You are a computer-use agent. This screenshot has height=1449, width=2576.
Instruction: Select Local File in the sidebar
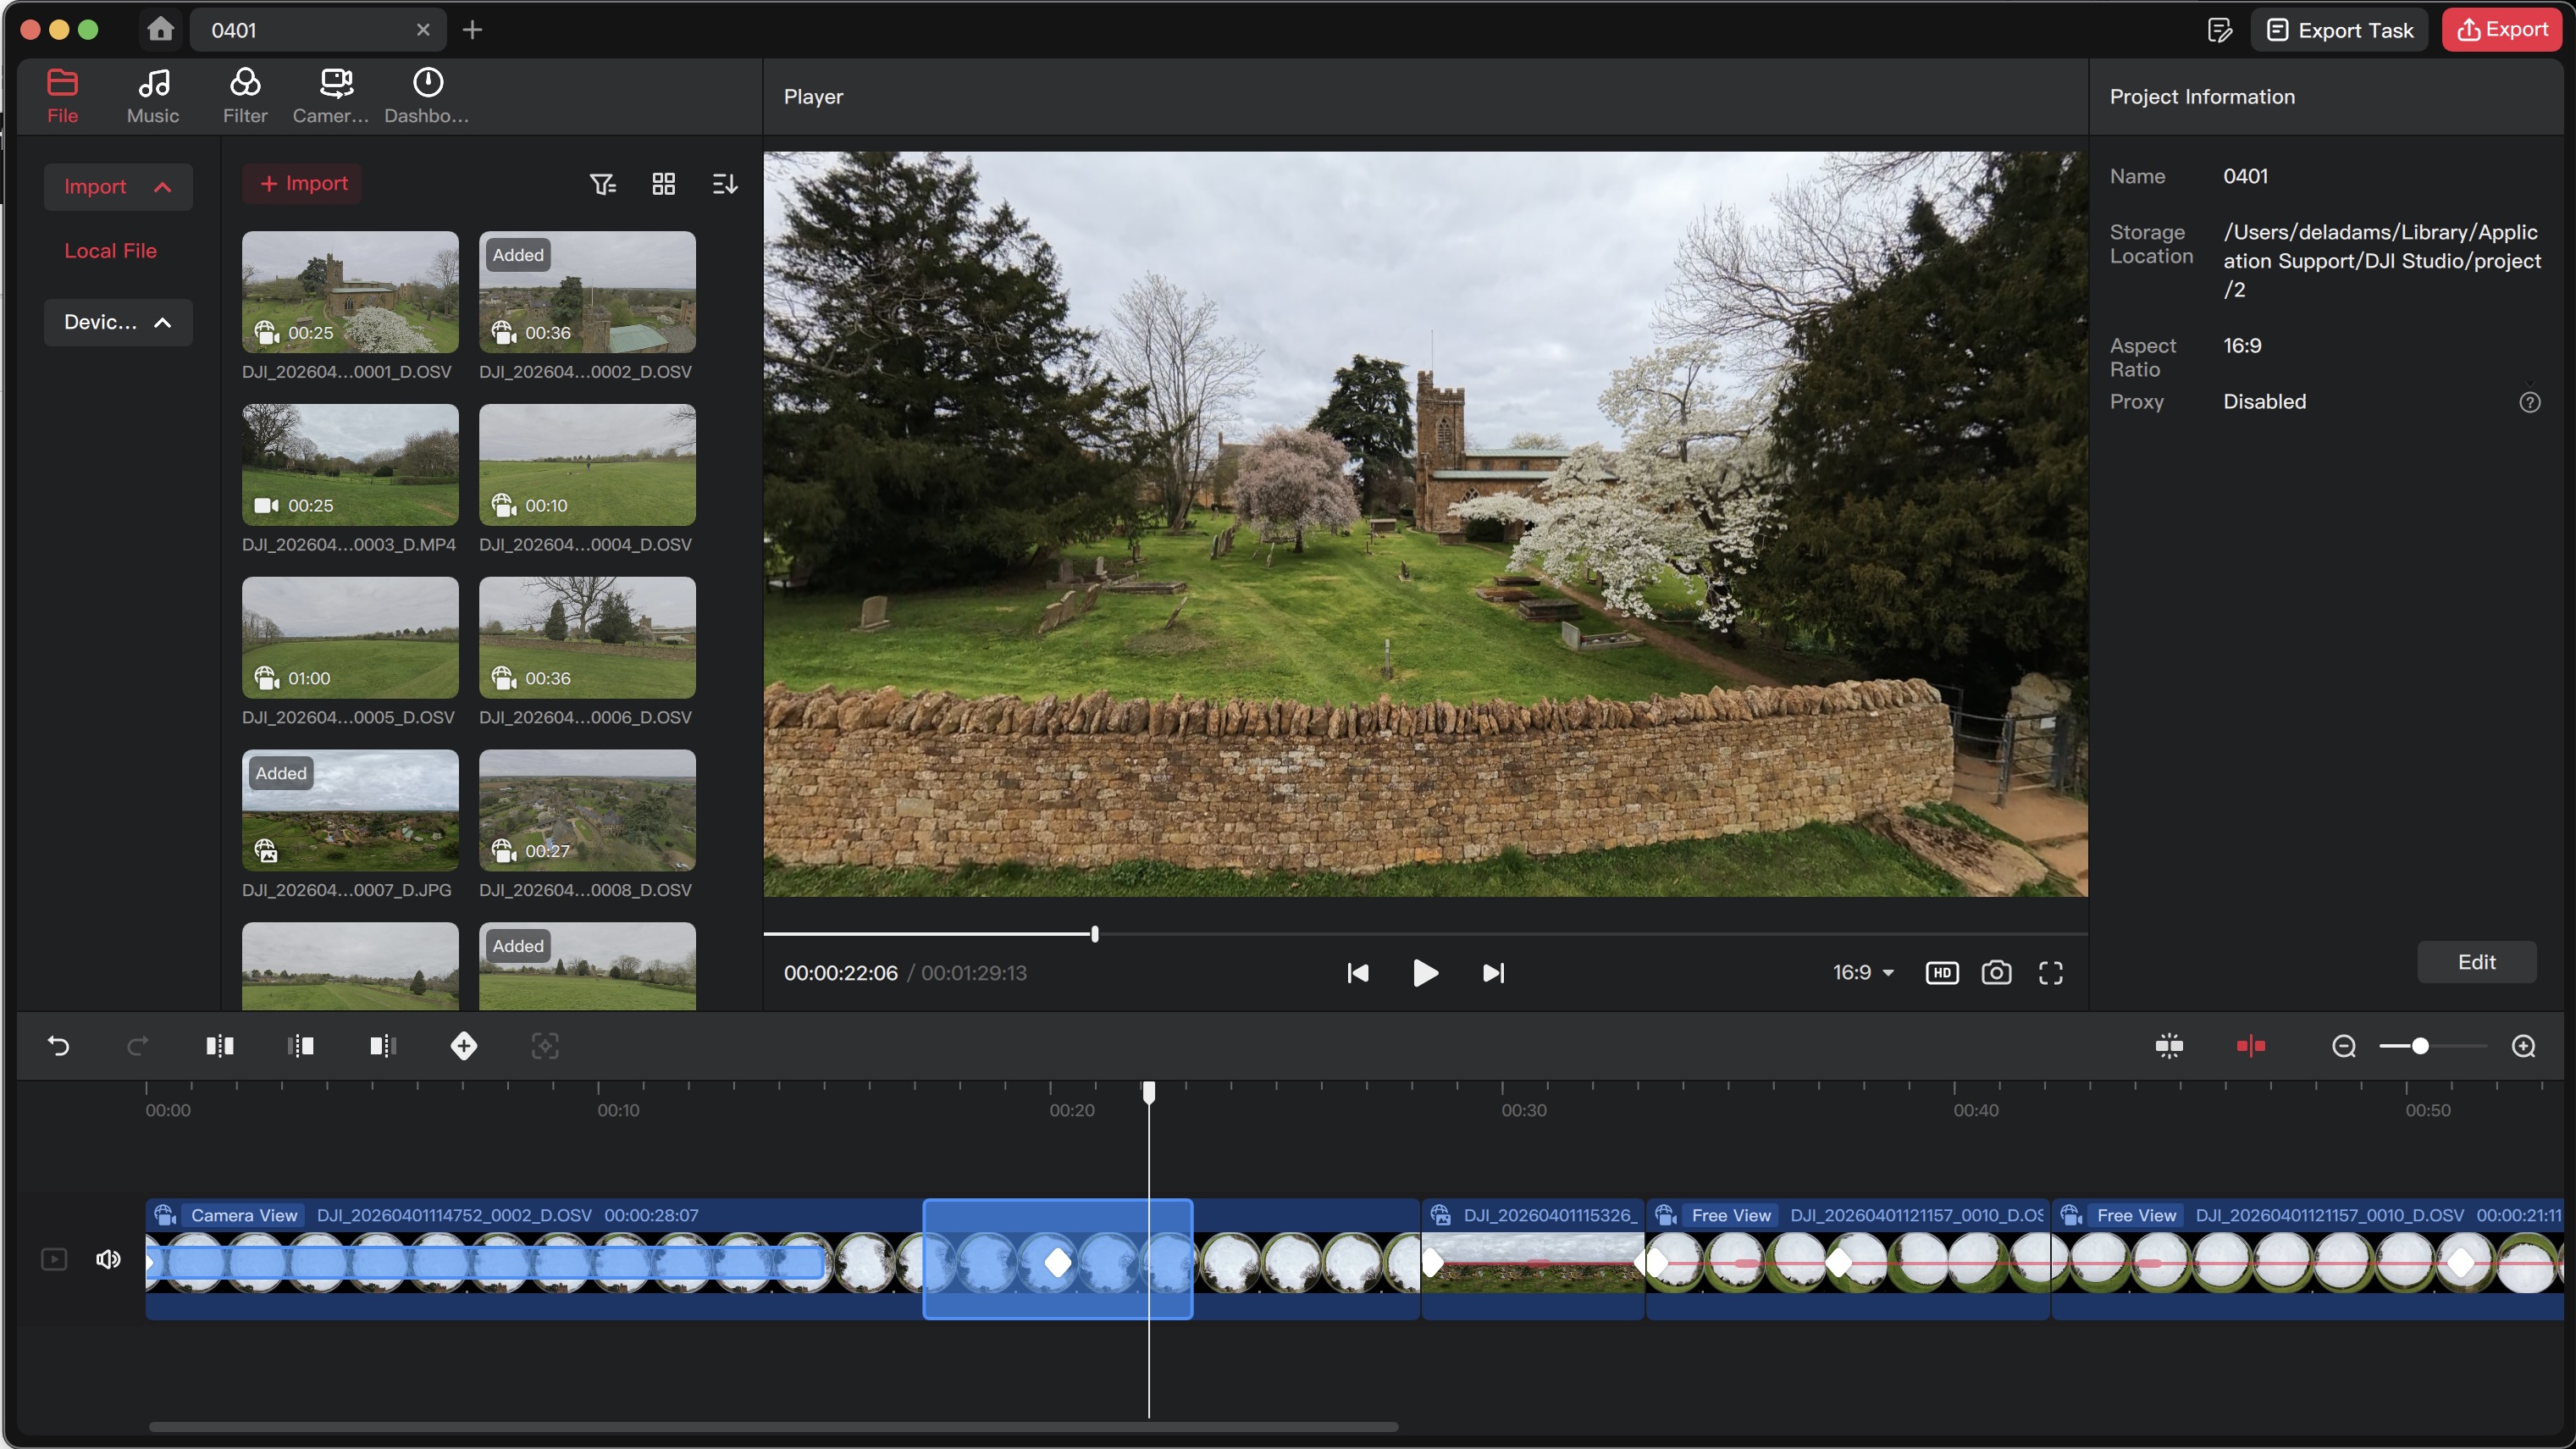click(110, 251)
